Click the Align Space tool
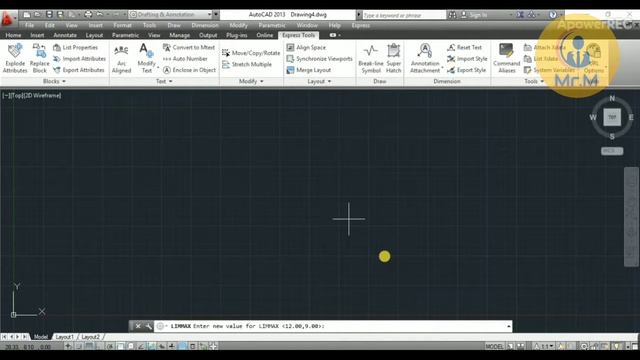The image size is (640, 360). click(306, 47)
